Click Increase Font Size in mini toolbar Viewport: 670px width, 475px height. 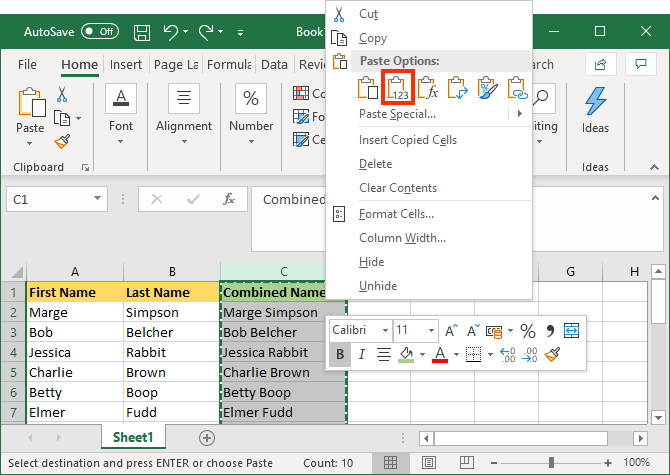[x=451, y=330]
